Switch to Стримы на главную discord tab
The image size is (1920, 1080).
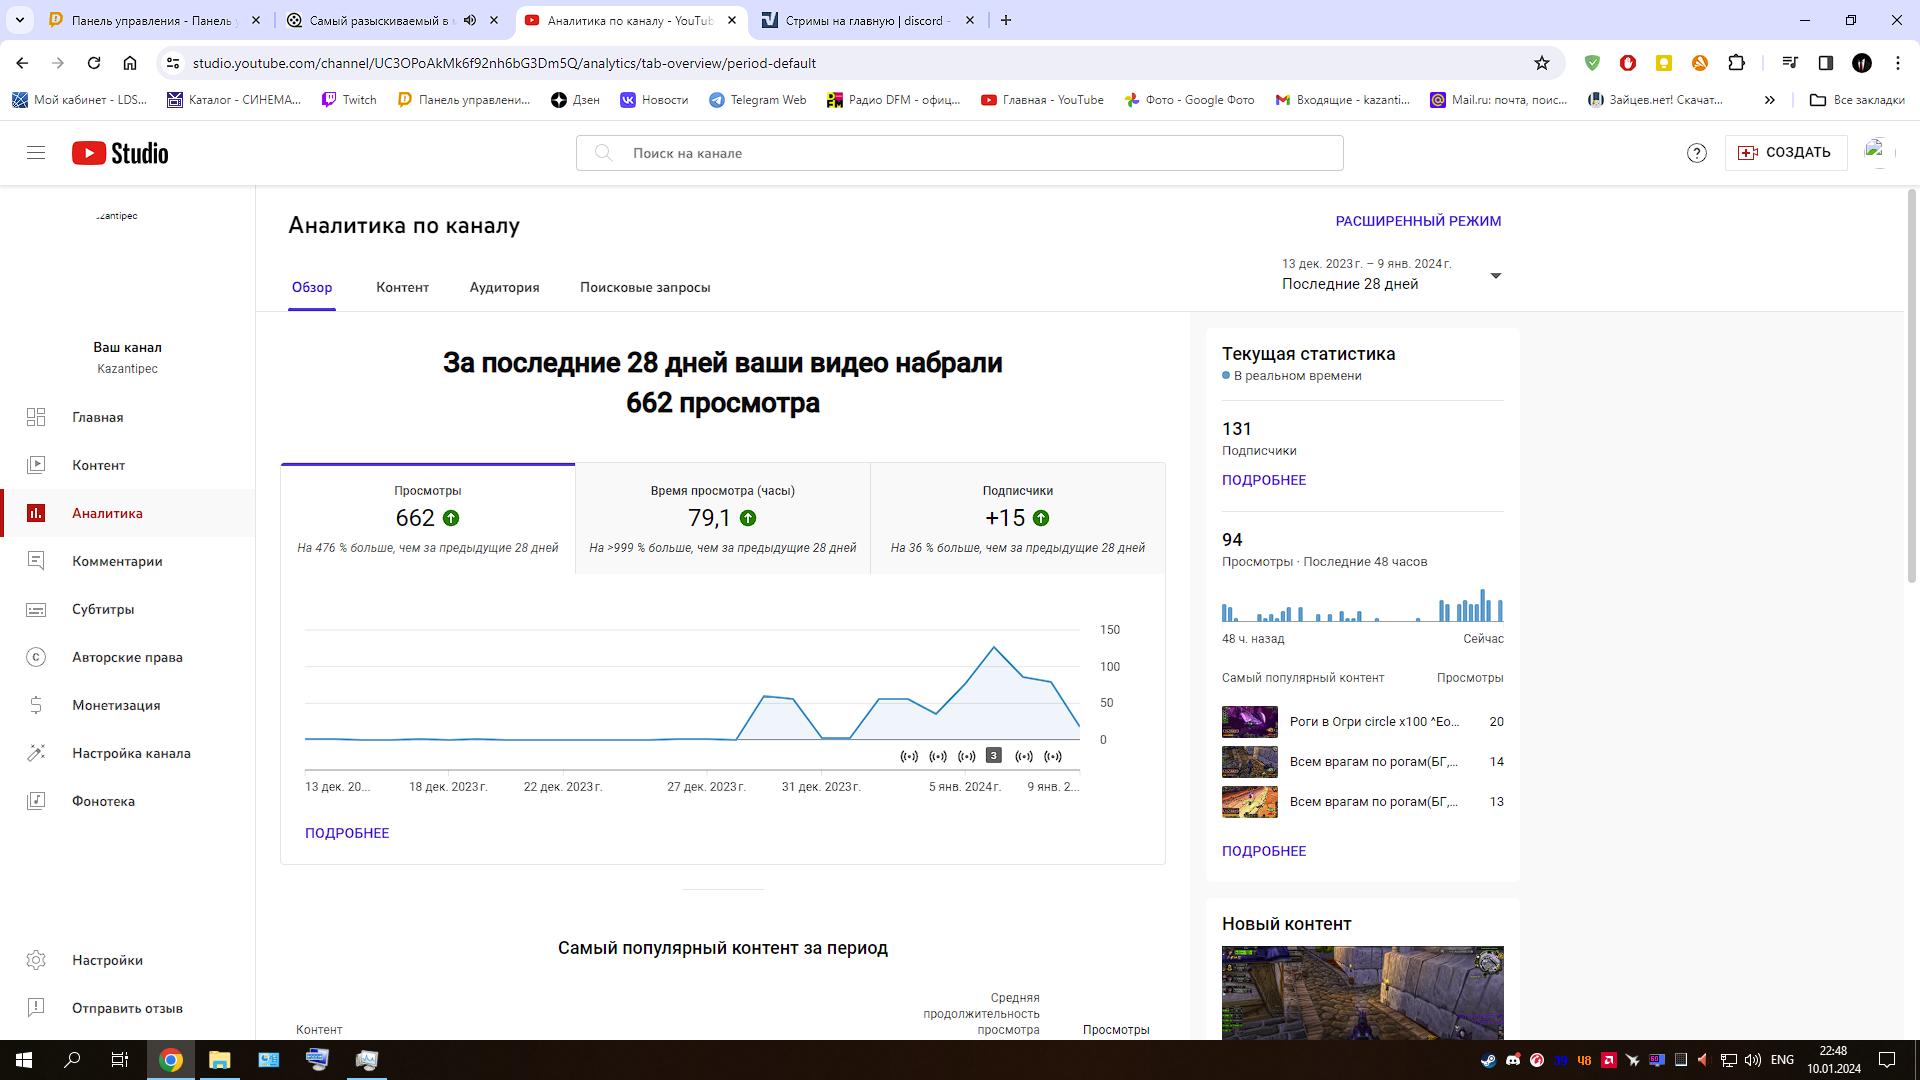pyautogui.click(x=866, y=20)
